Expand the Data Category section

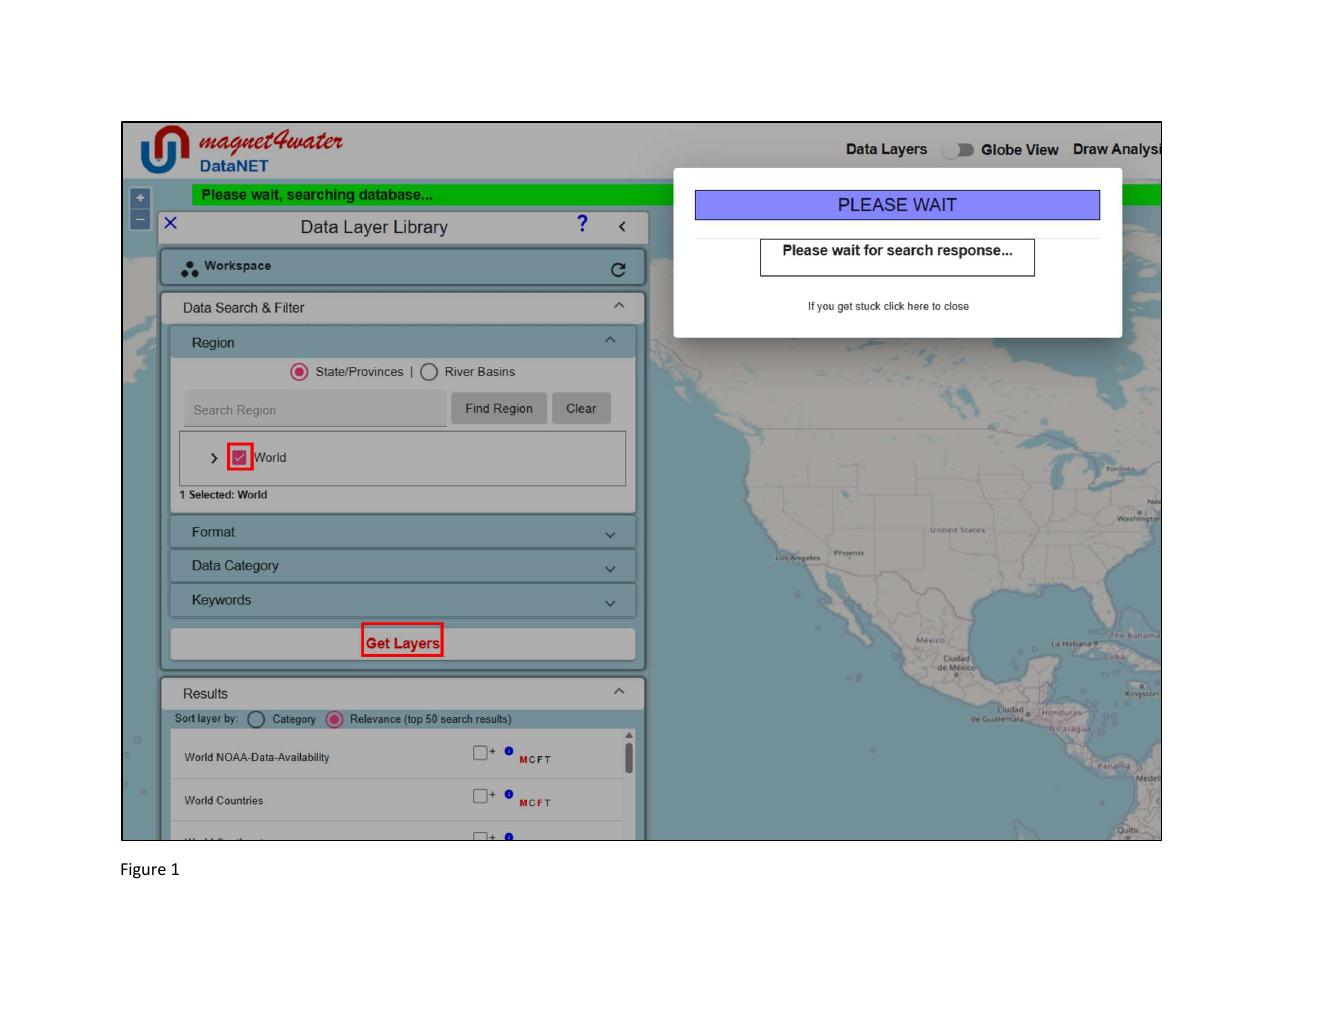click(610, 568)
